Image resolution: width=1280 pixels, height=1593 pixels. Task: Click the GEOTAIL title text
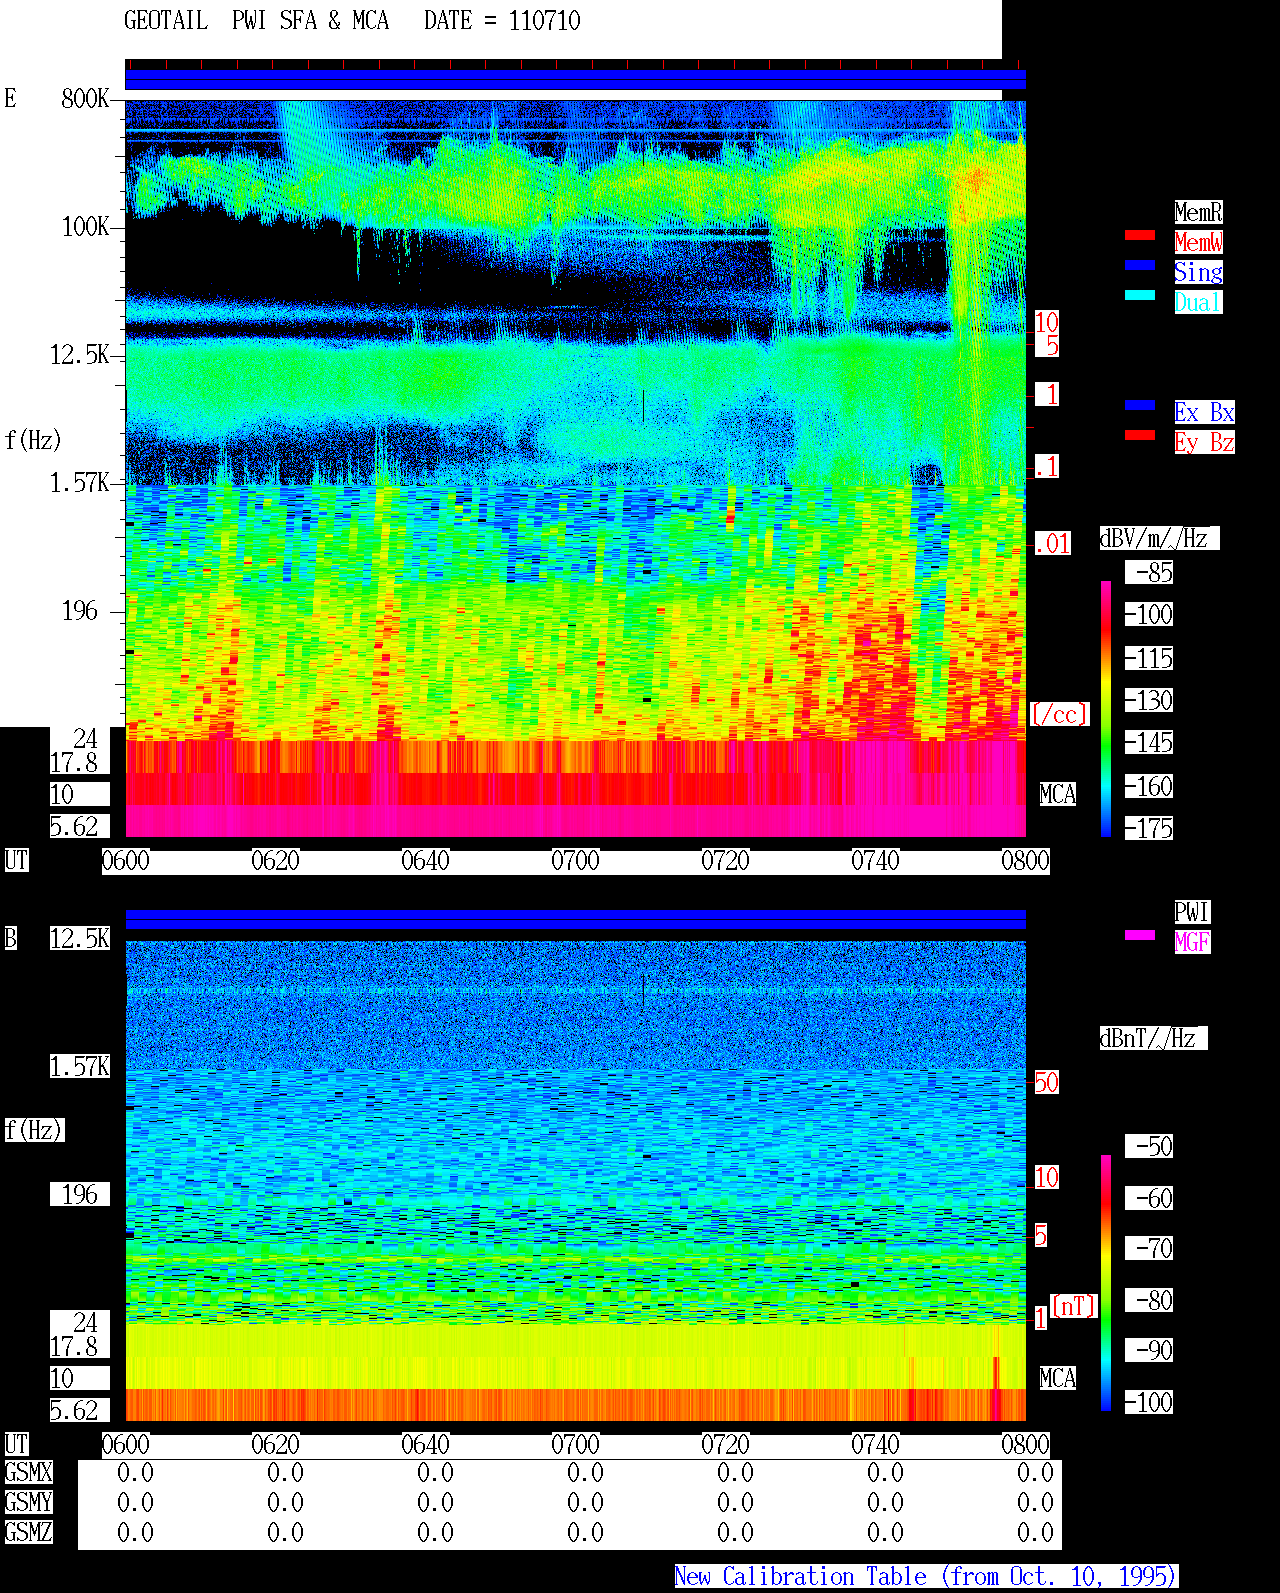point(166,21)
